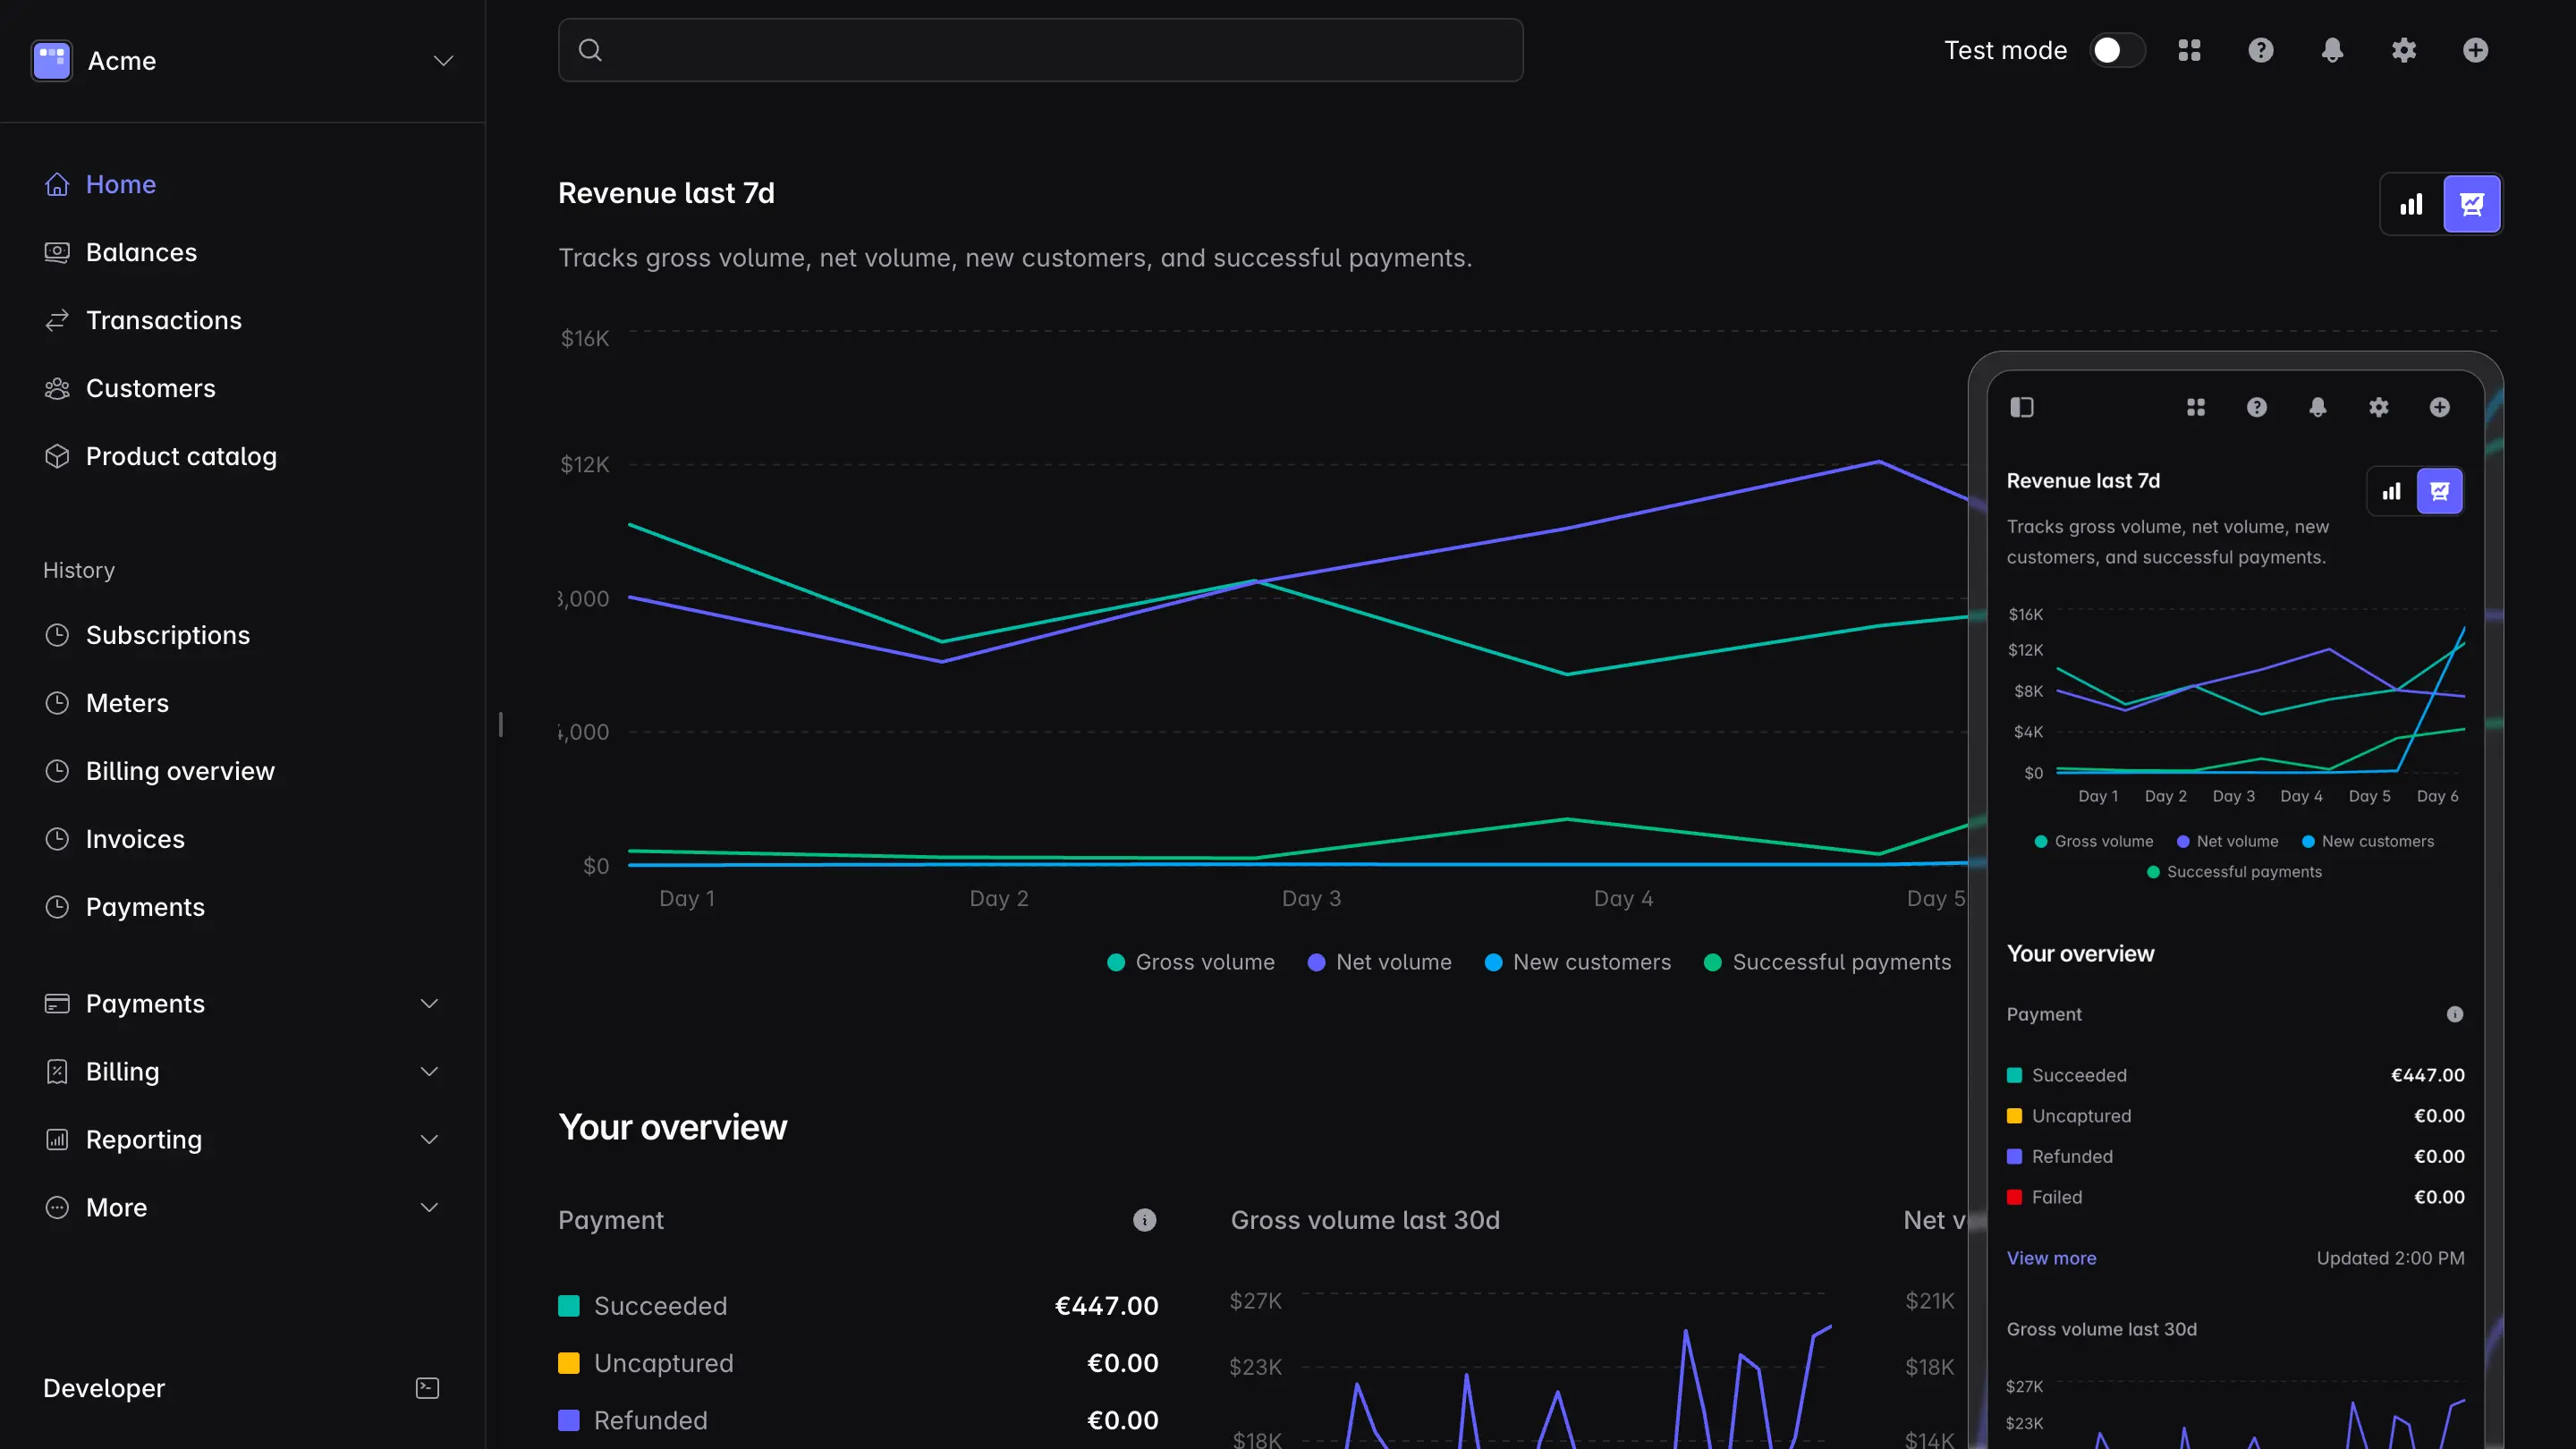Screen dimensions: 2576x1449
Task: Open Product catalog from sidebar
Action: coord(181,456)
